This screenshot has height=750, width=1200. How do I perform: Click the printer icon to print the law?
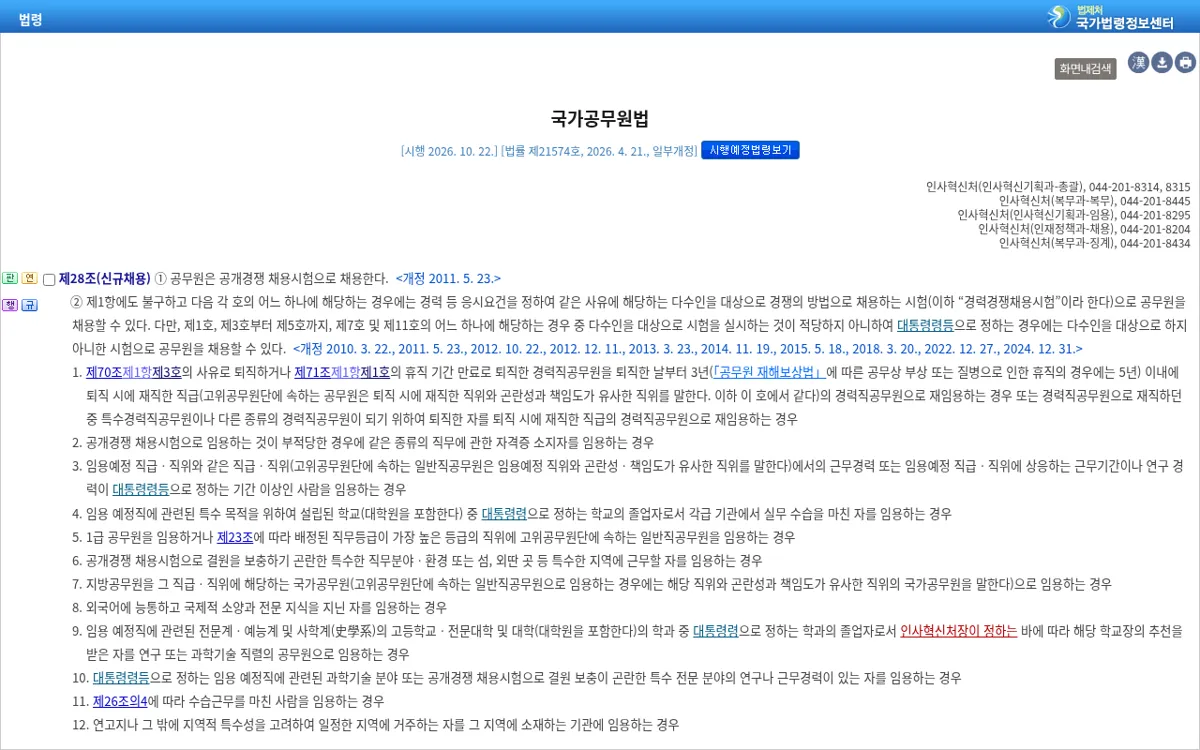pyautogui.click(x=1186, y=63)
